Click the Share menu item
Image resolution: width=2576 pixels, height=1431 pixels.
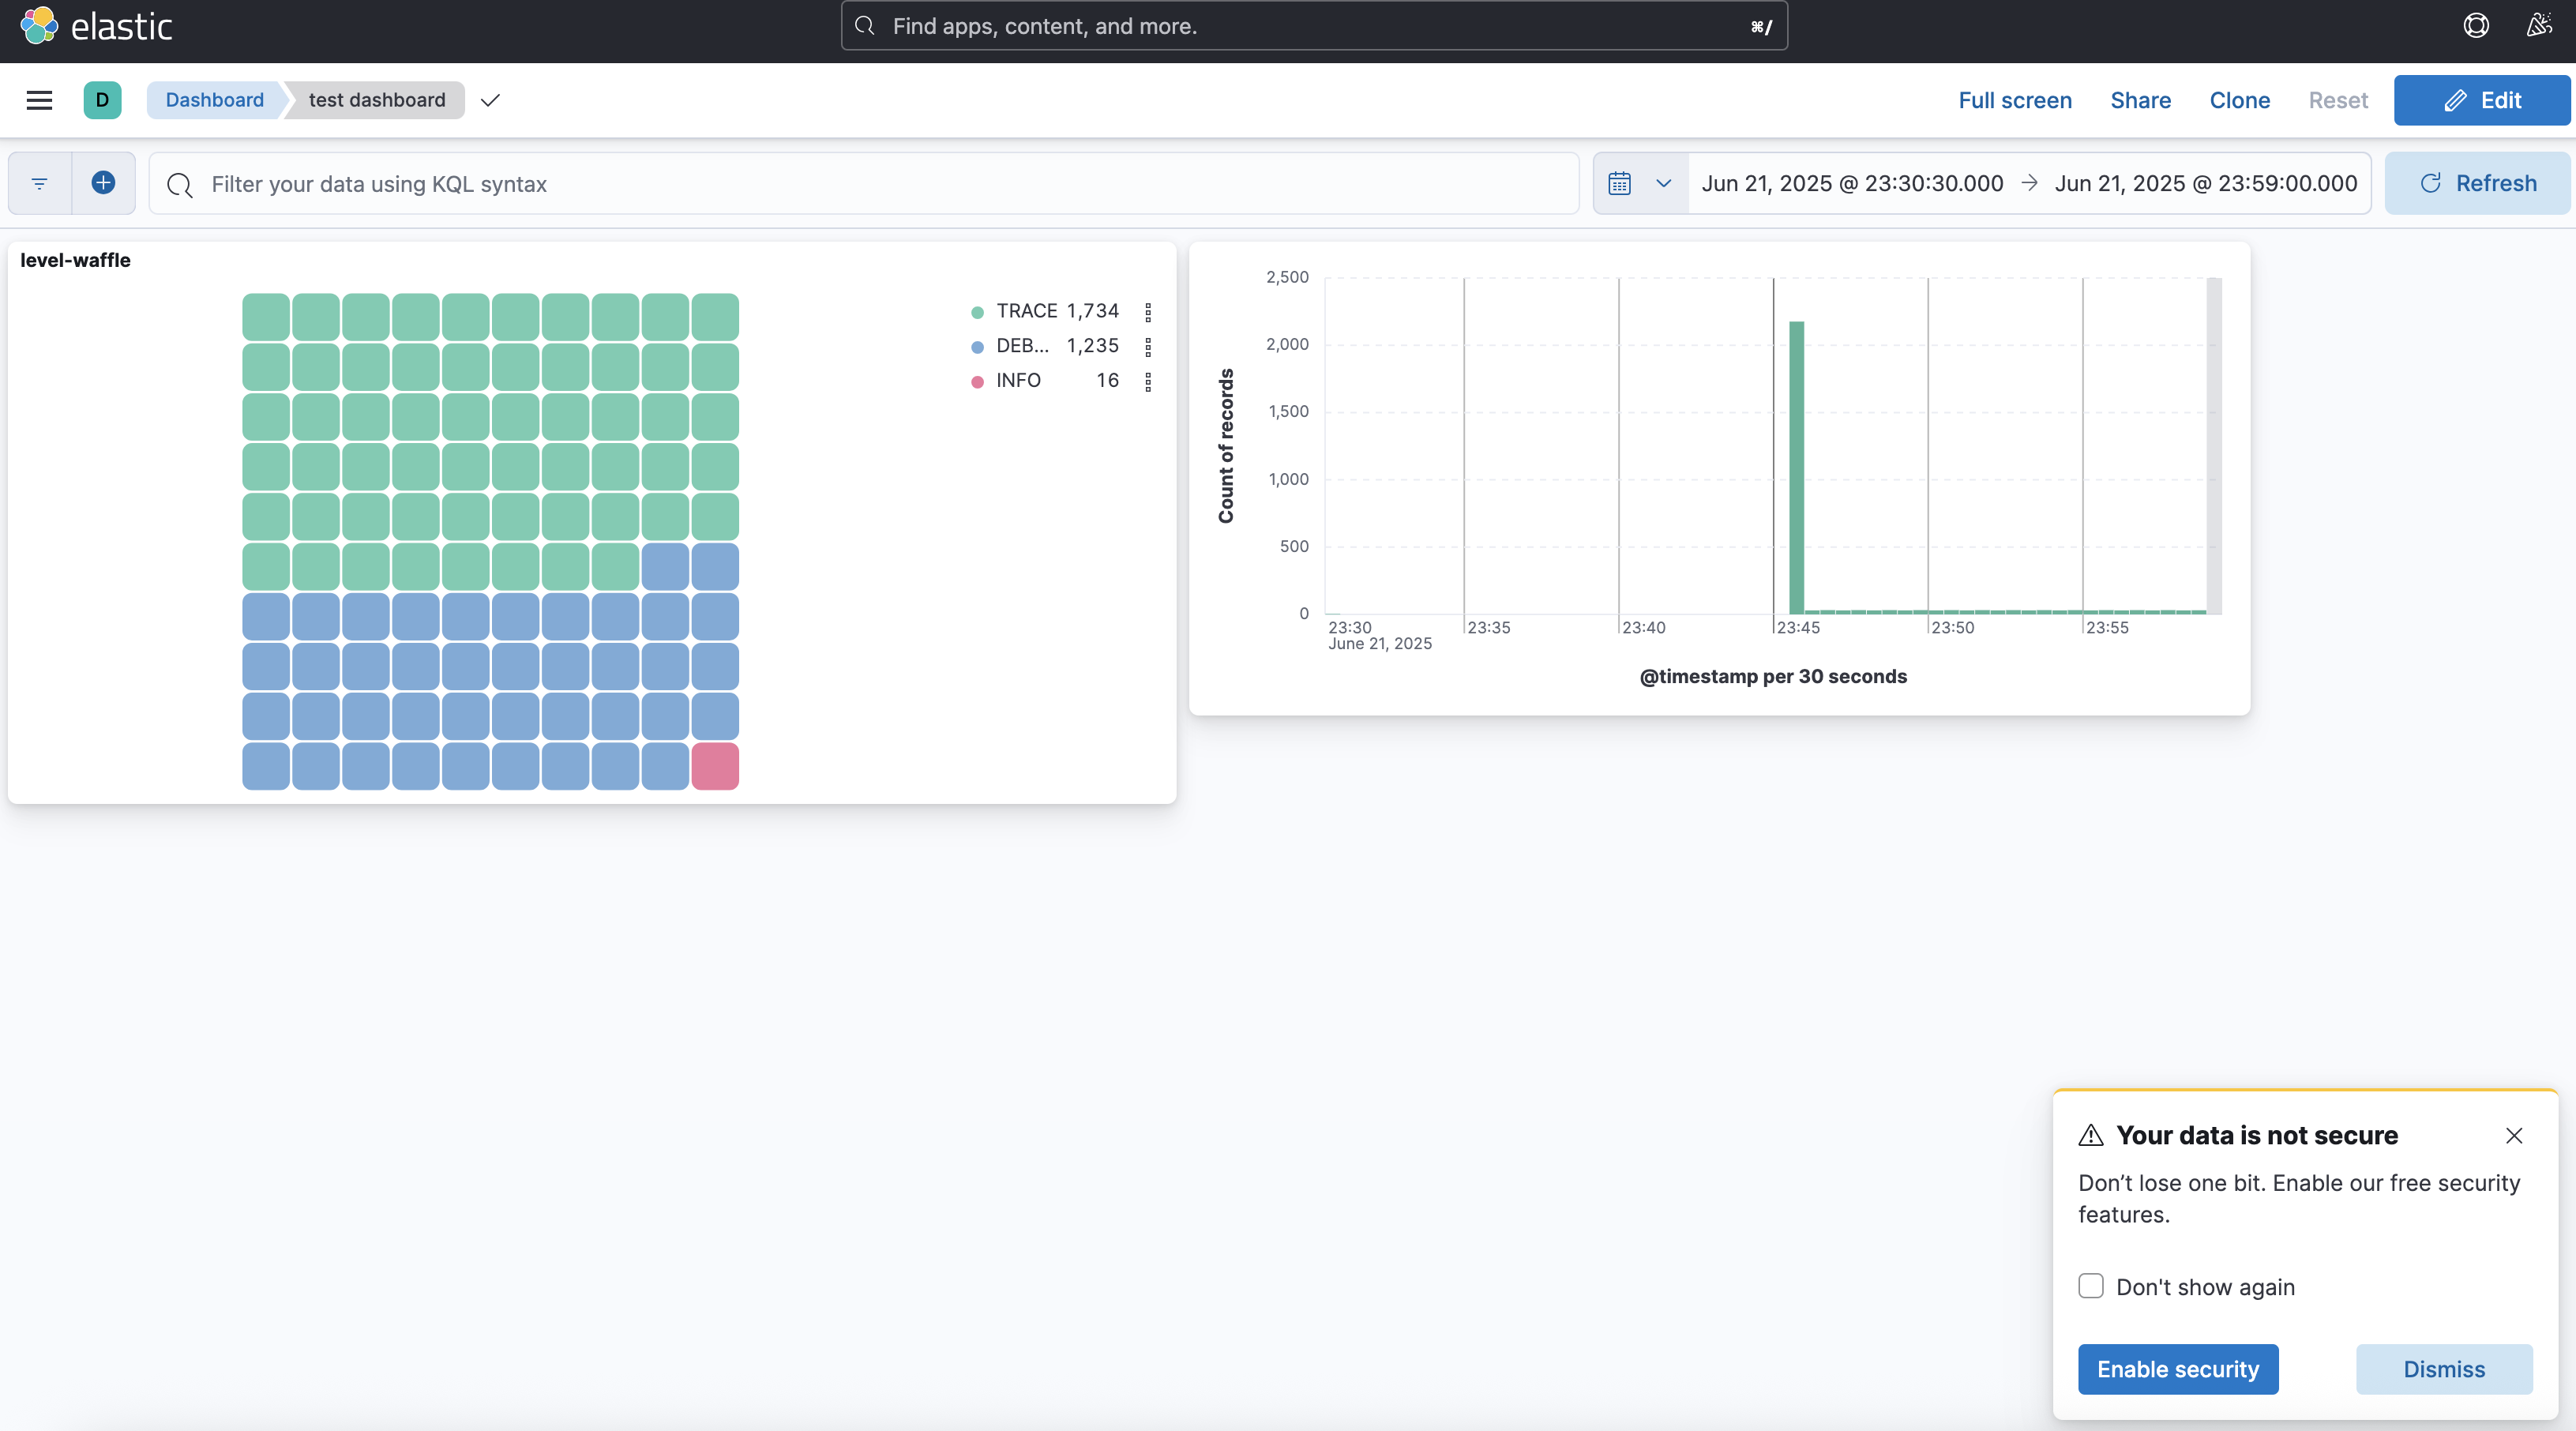coord(2140,100)
